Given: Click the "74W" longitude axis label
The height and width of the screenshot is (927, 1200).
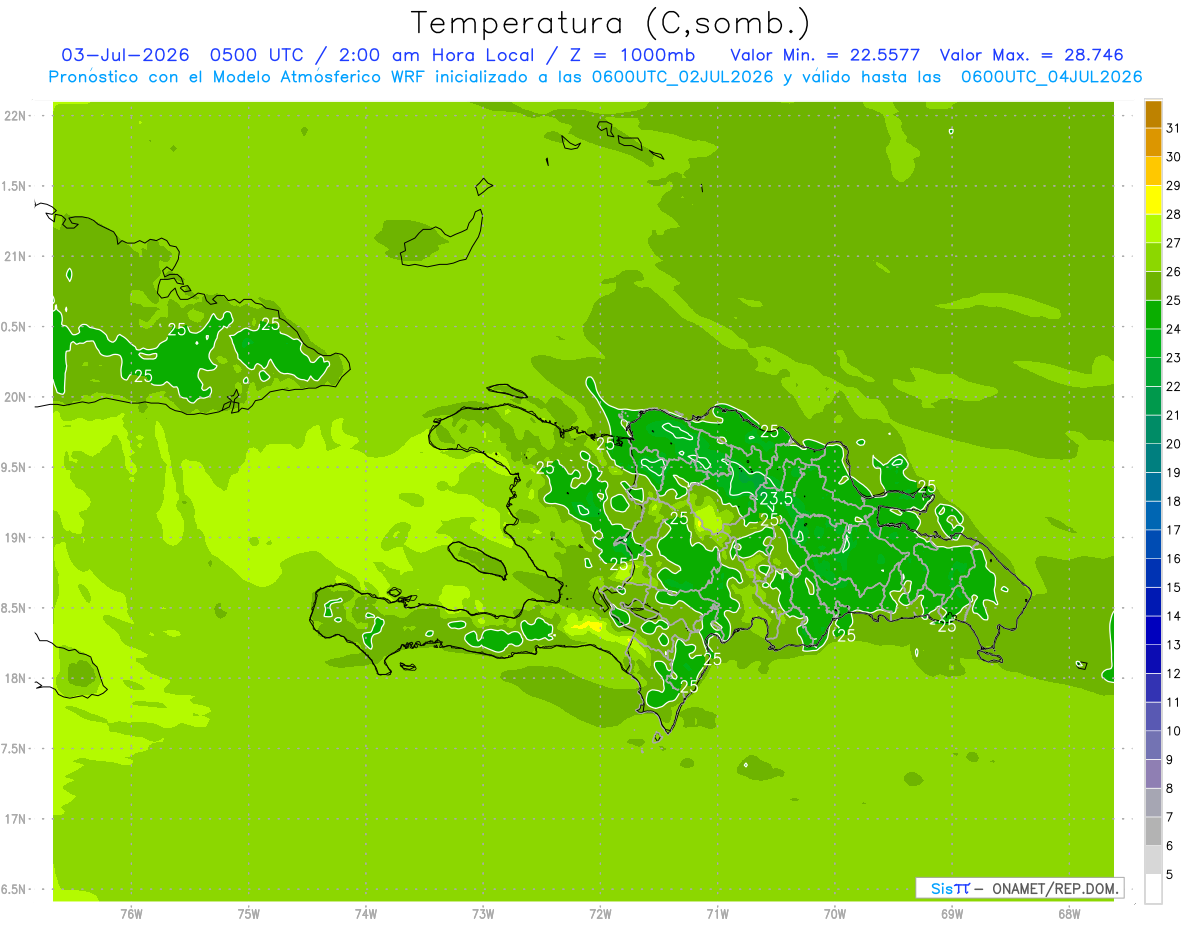Looking at the screenshot, I should coord(366,913).
